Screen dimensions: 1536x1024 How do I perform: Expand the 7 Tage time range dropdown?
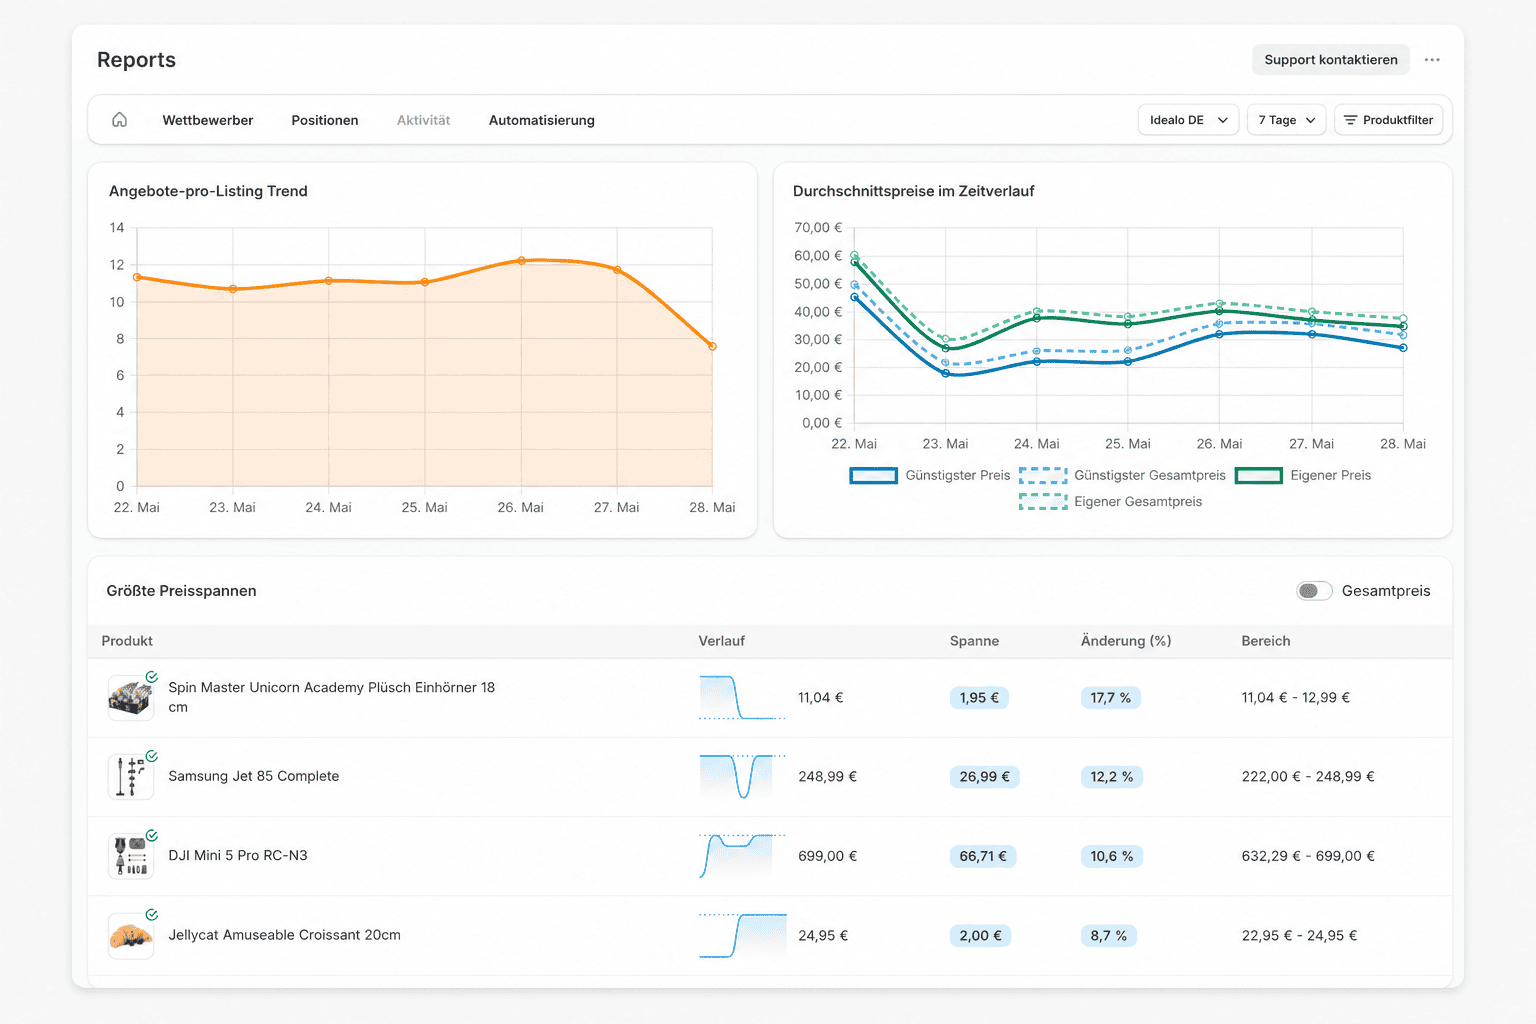click(1287, 120)
